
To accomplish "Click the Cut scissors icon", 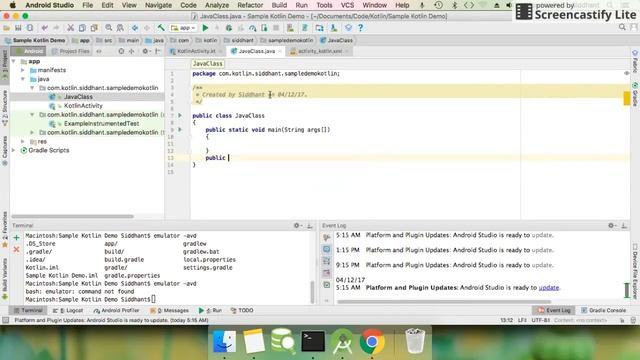I will [x=71, y=28].
